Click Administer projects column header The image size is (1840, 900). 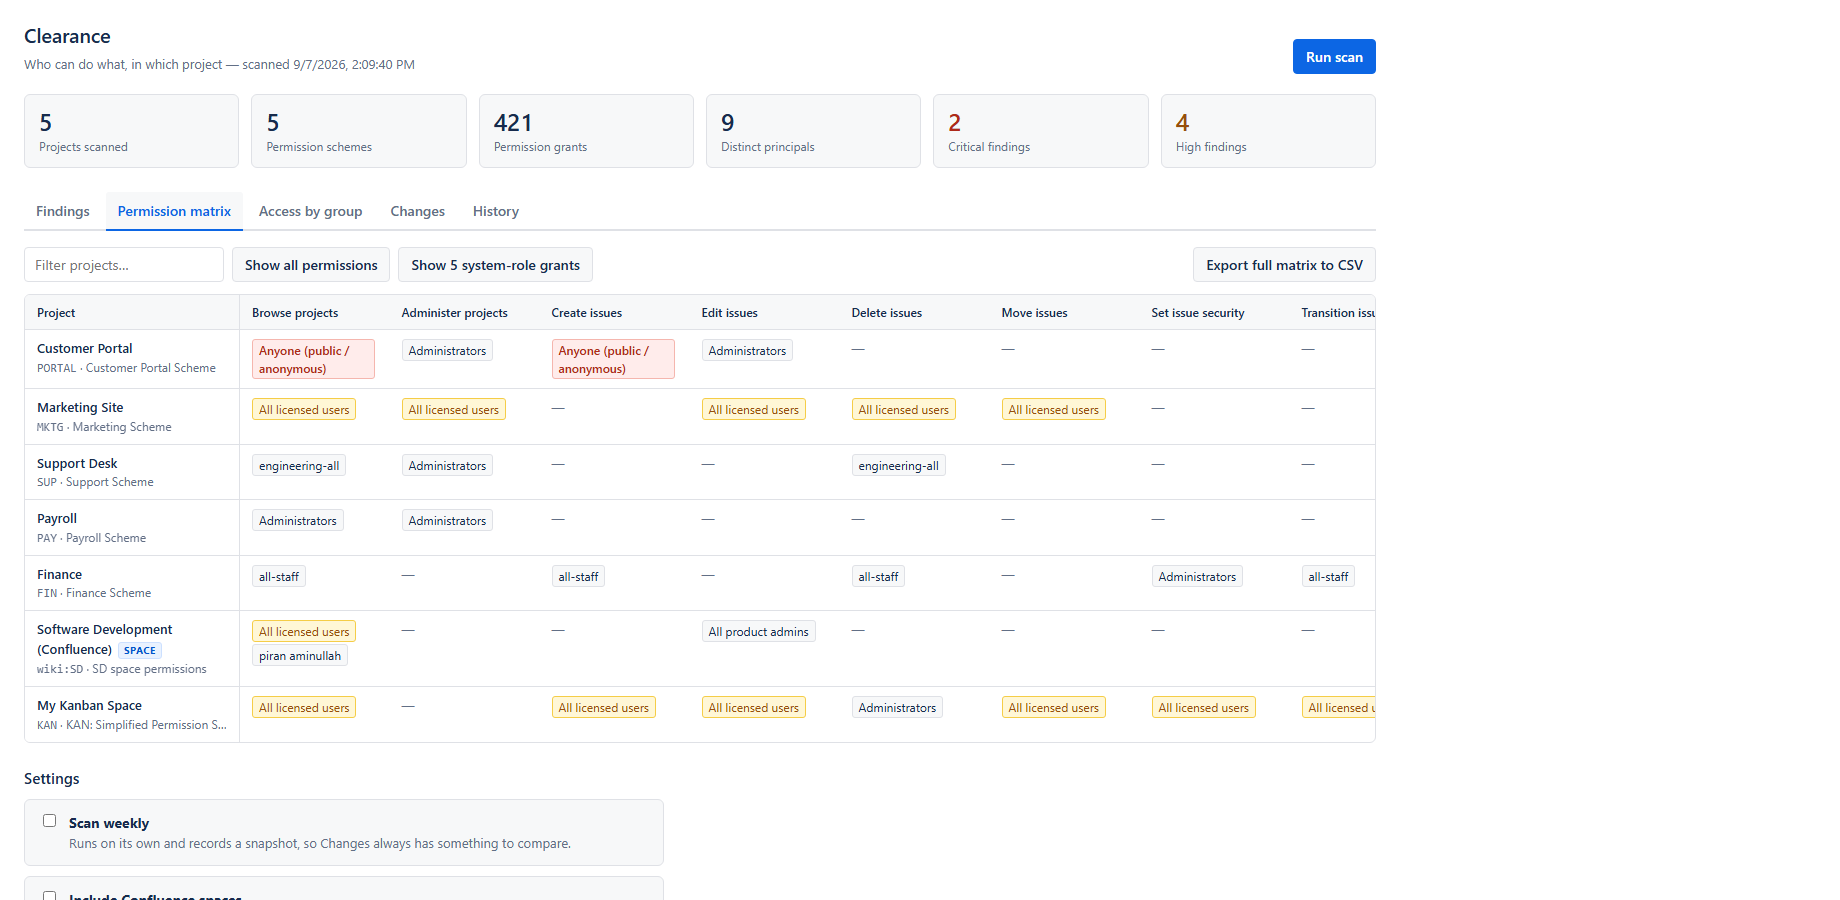click(455, 313)
